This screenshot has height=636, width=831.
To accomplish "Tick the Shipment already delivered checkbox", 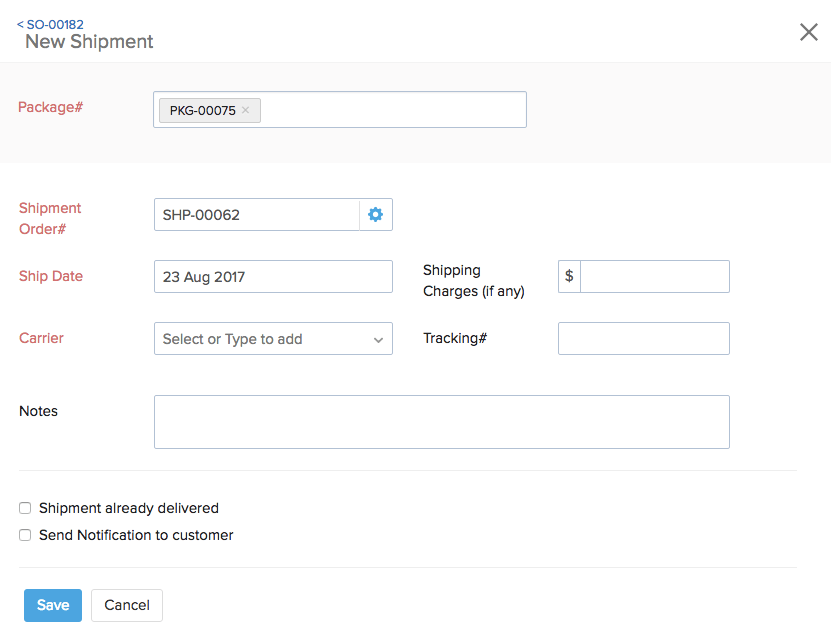I will pos(25,508).
